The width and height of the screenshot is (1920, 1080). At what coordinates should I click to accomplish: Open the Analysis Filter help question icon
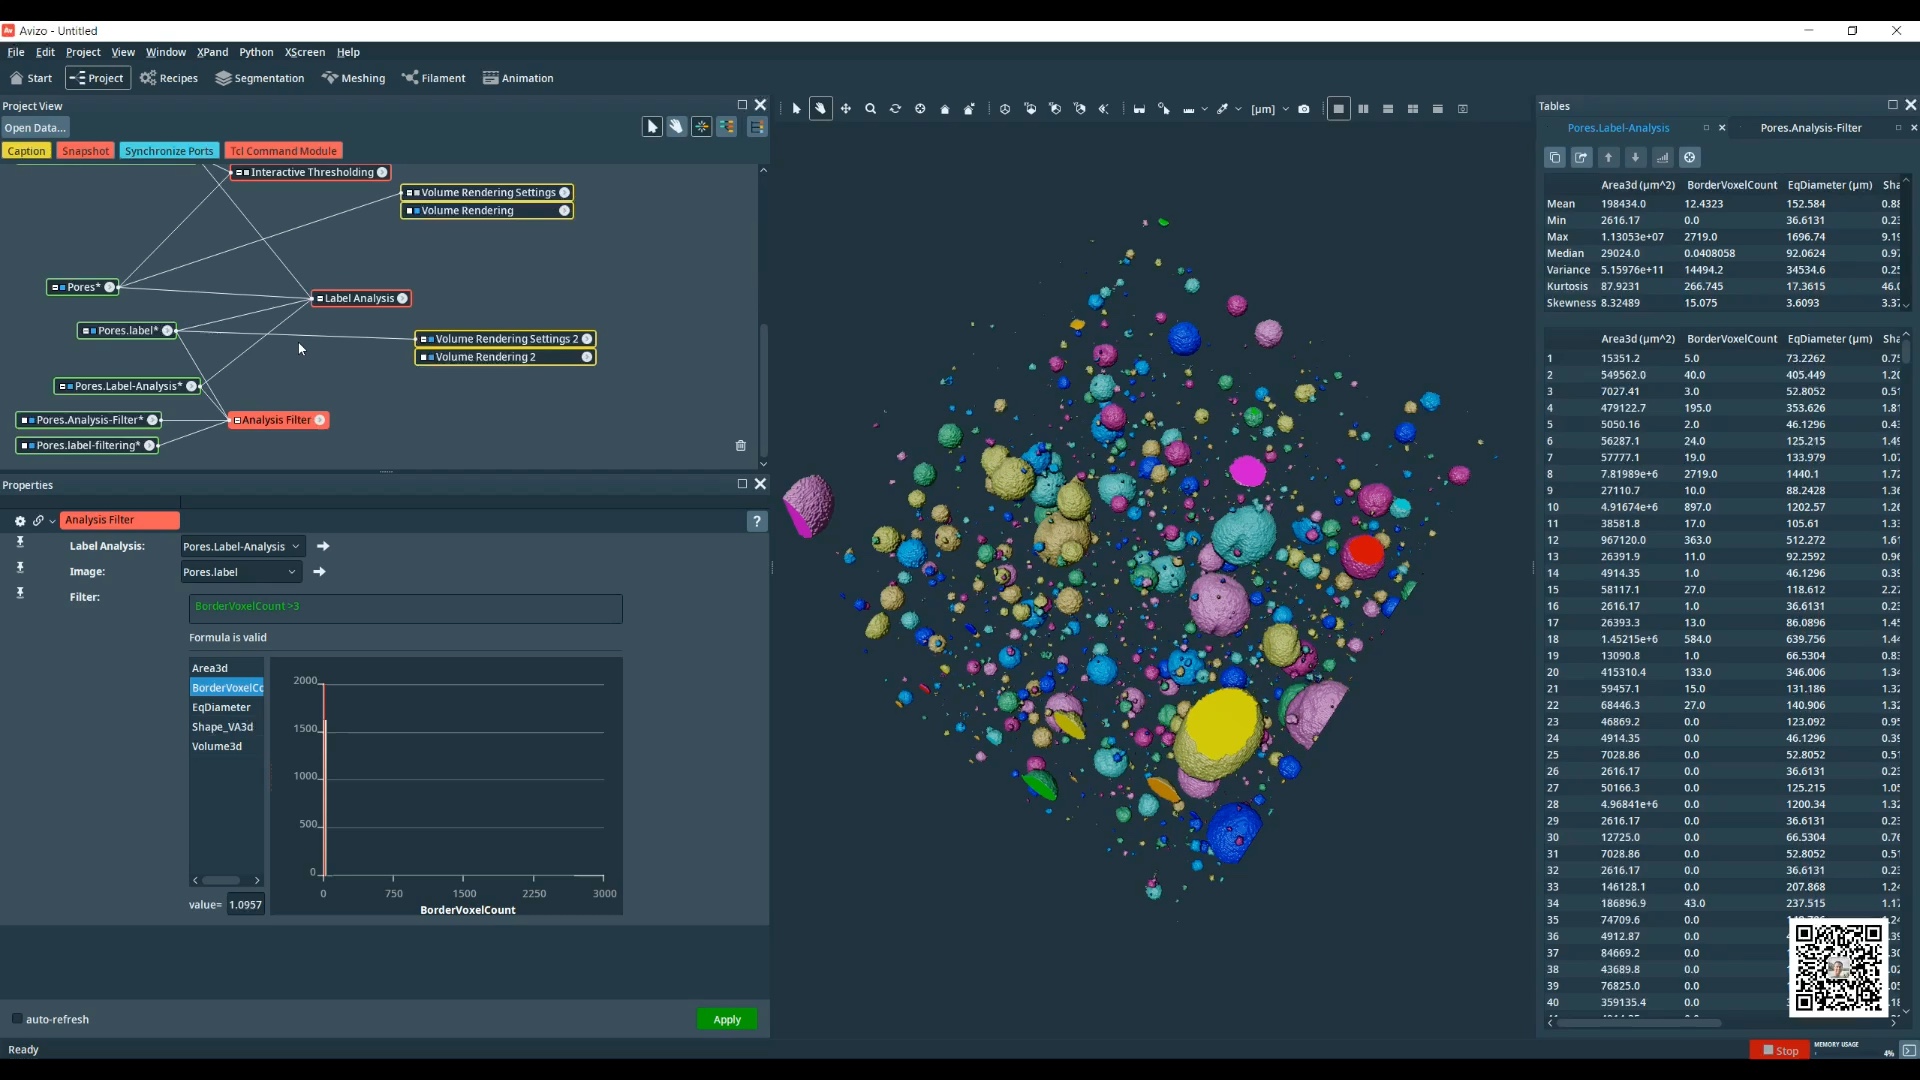757,521
